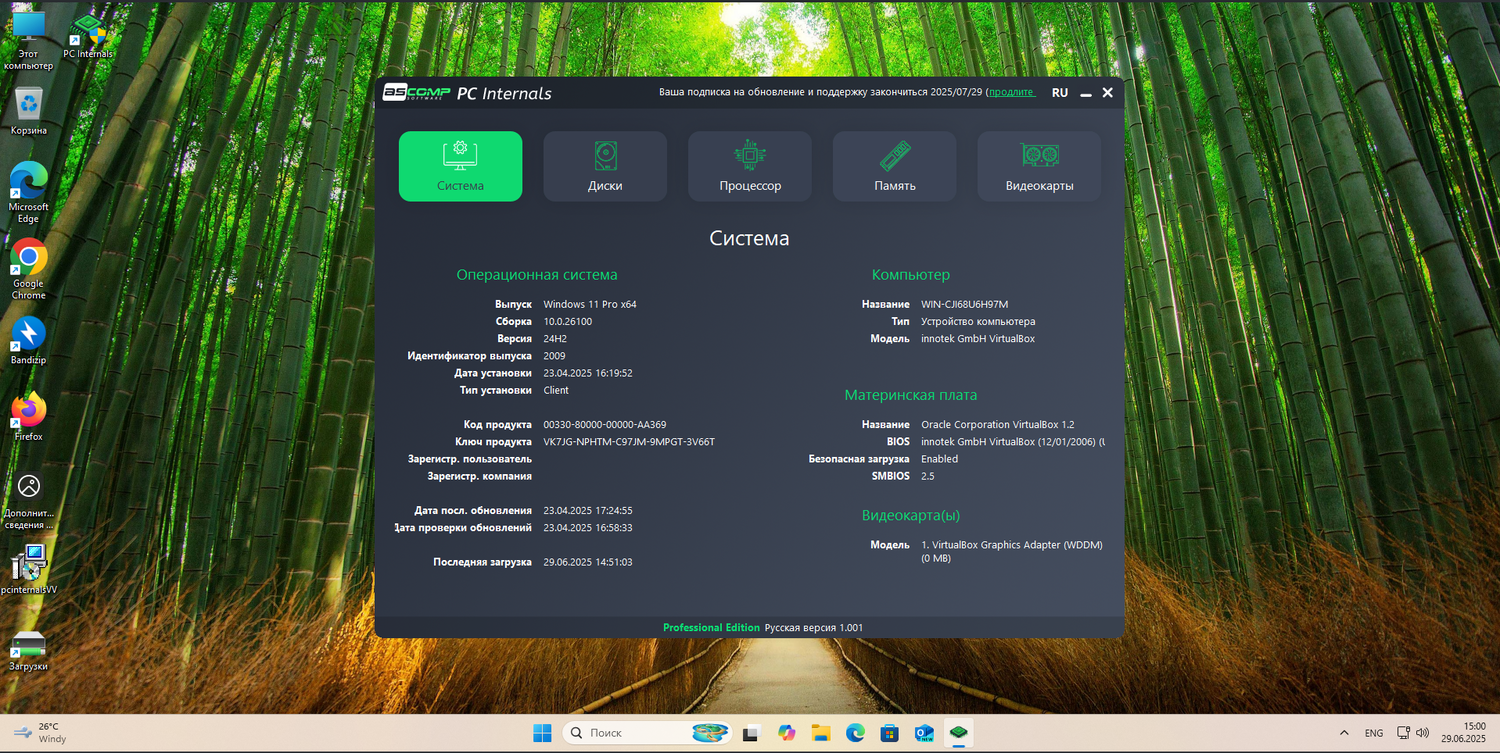Open Task View from the taskbar
The image size is (1500, 753).
pos(751,733)
